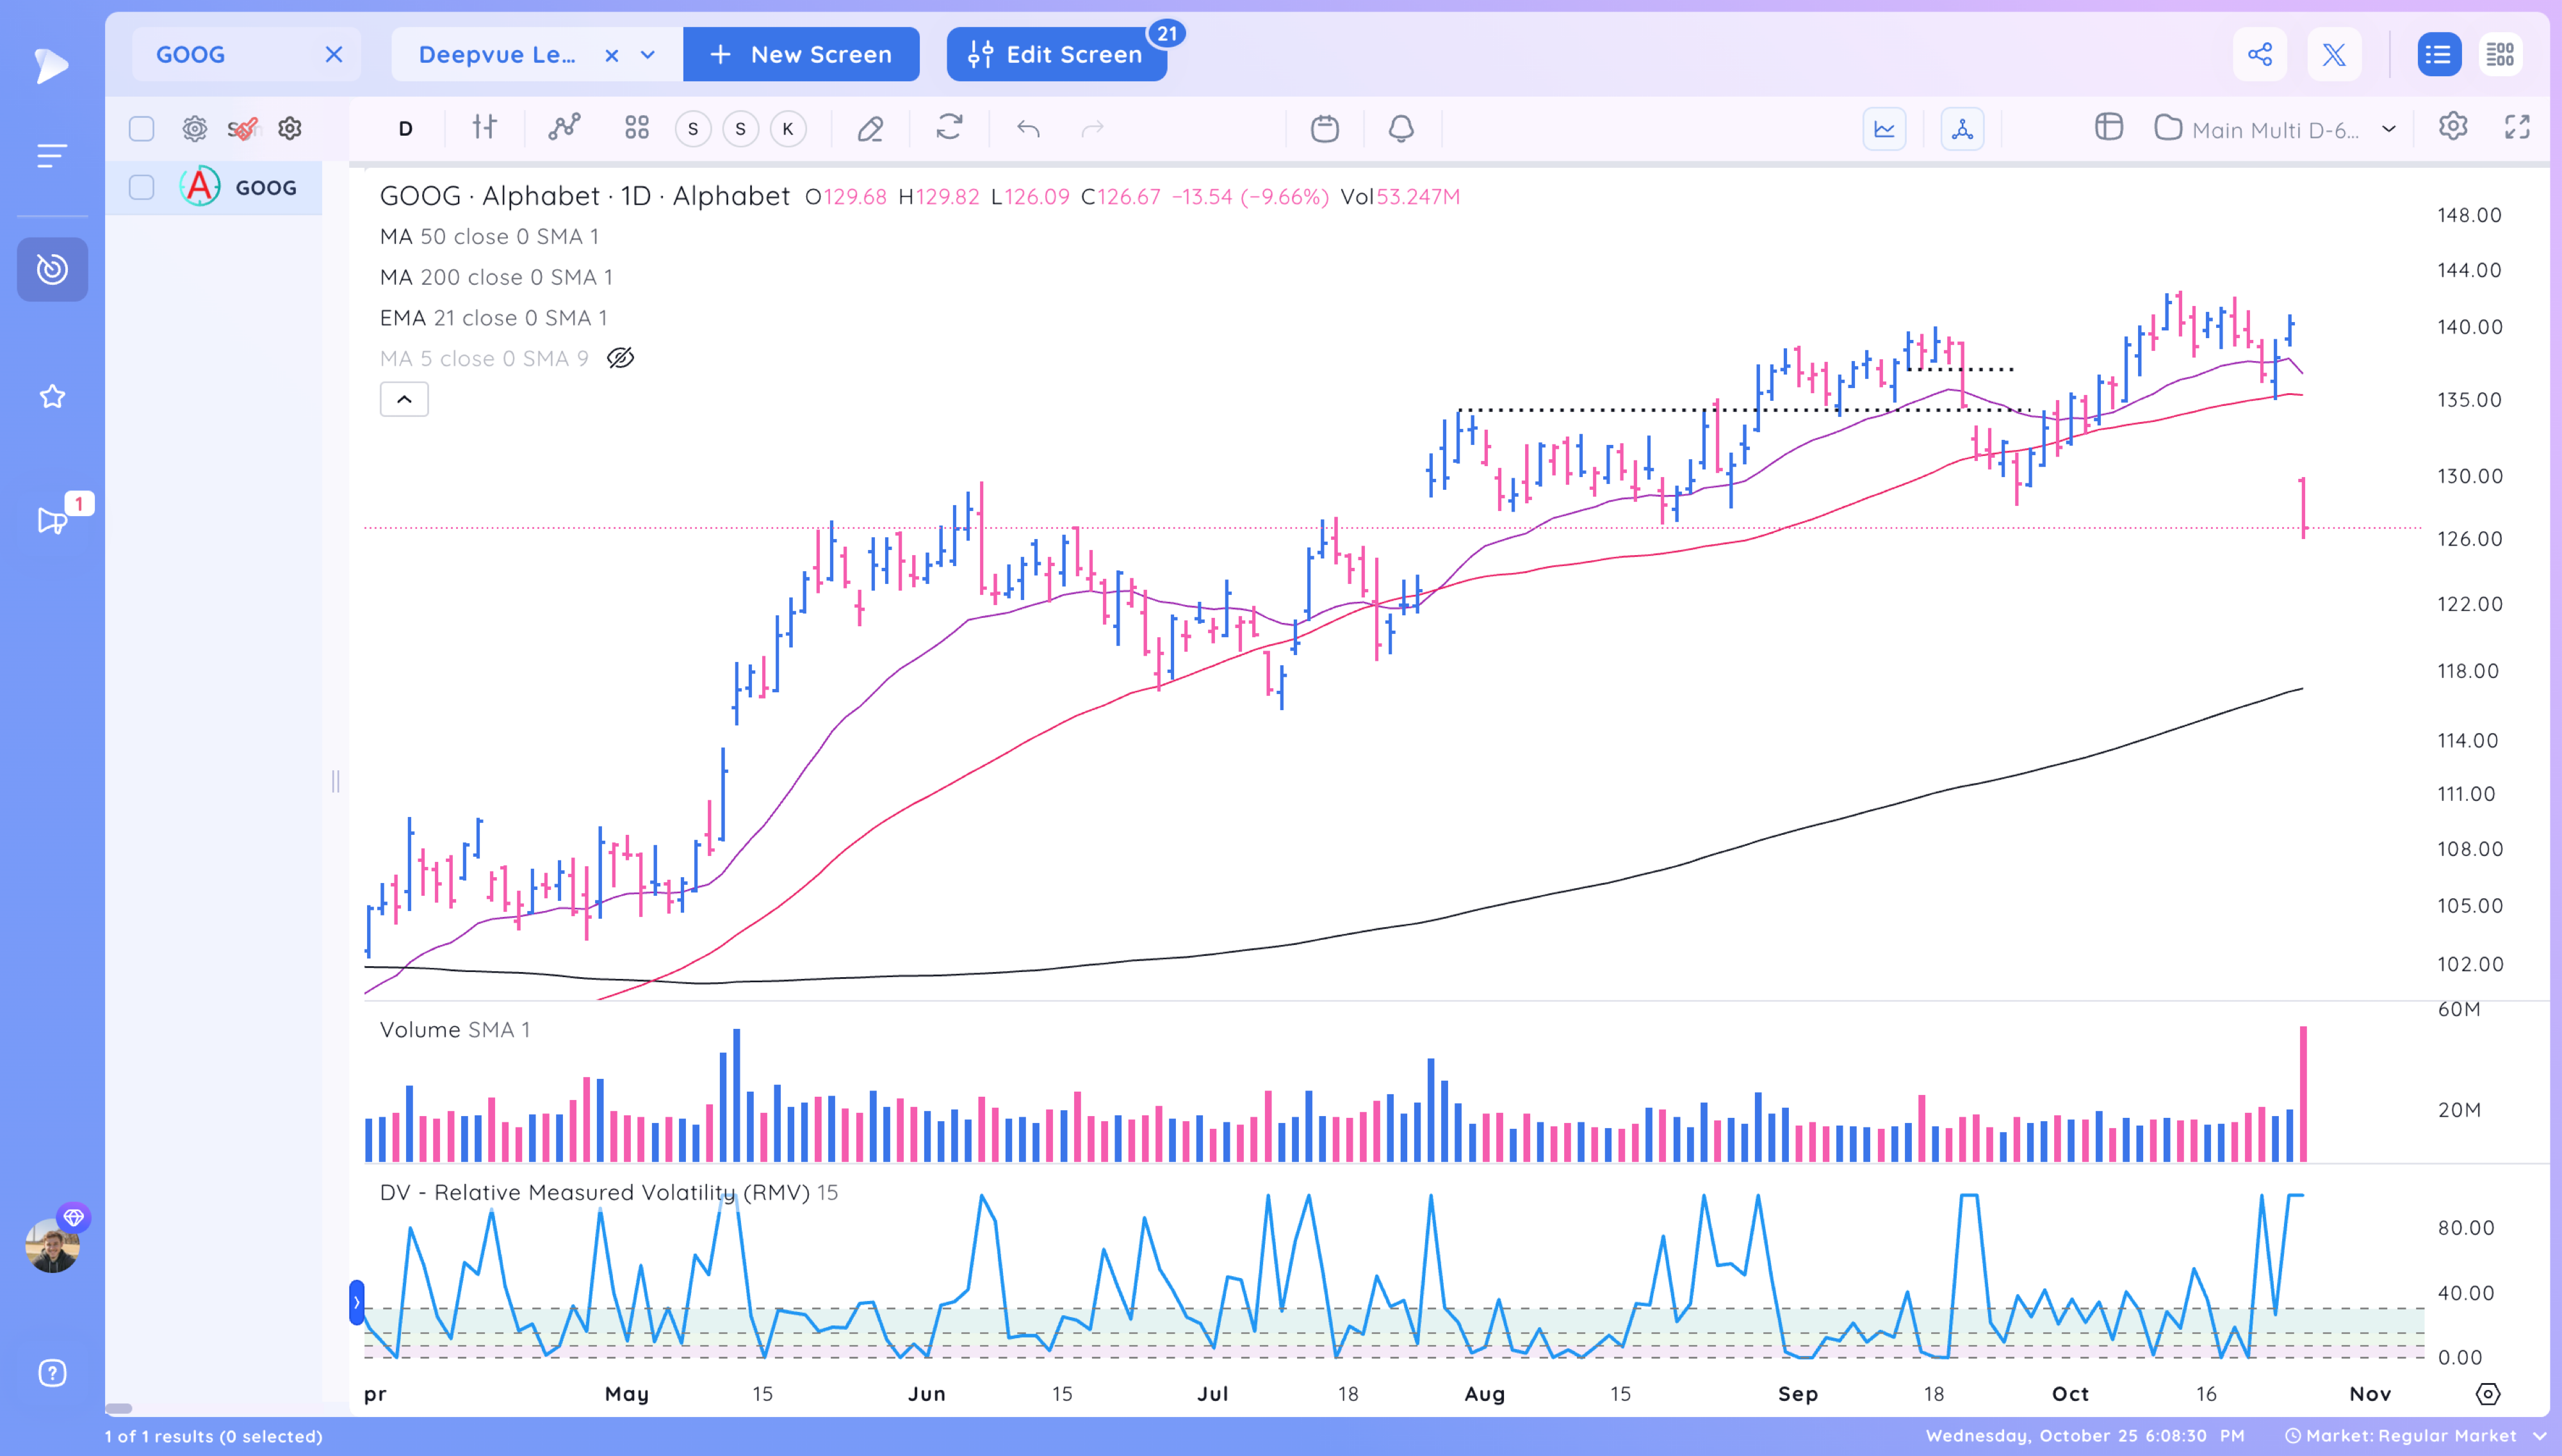Close the GOOG tab

click(x=334, y=54)
